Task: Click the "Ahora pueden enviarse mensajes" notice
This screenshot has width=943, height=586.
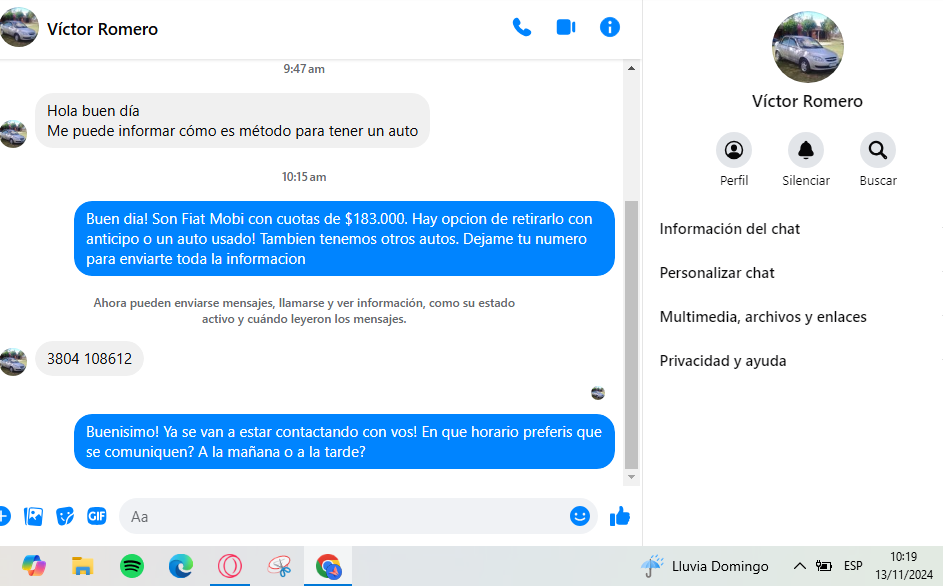Action: pos(304,310)
